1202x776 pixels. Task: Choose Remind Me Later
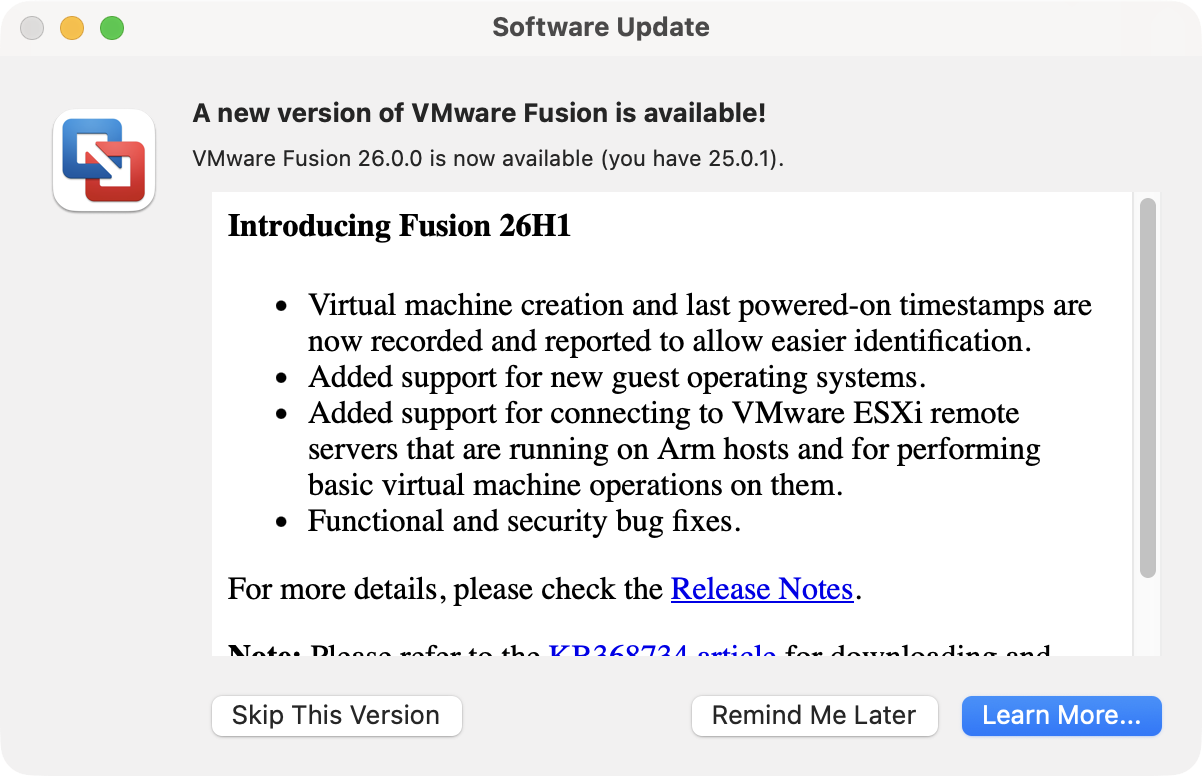click(x=814, y=716)
